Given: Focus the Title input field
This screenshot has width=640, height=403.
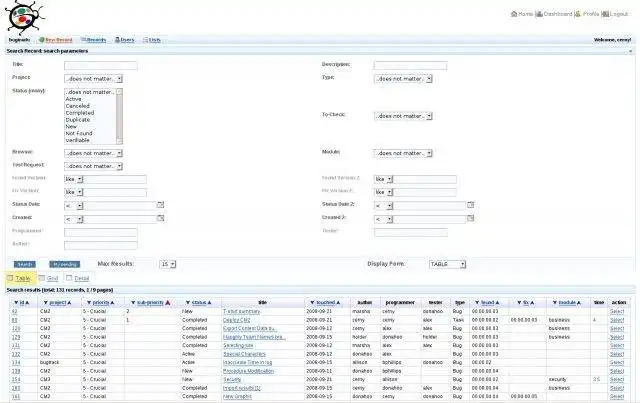Looking at the screenshot, I should (x=100, y=65).
